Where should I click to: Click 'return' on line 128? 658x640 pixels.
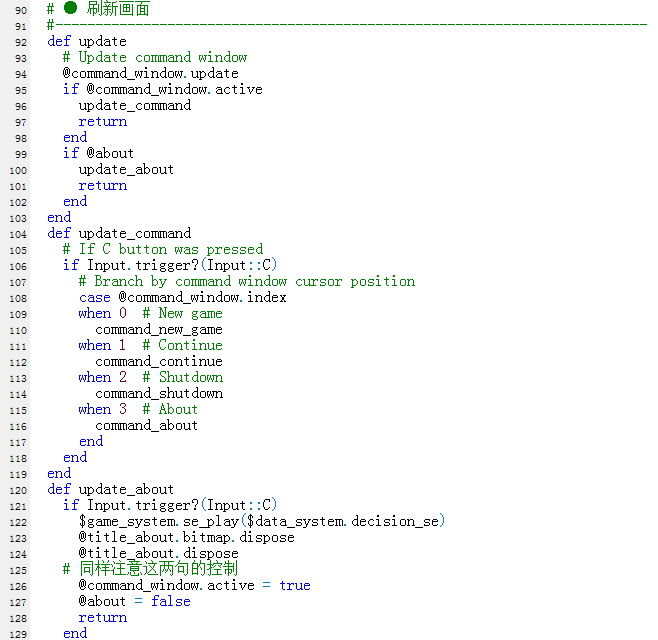[103, 618]
